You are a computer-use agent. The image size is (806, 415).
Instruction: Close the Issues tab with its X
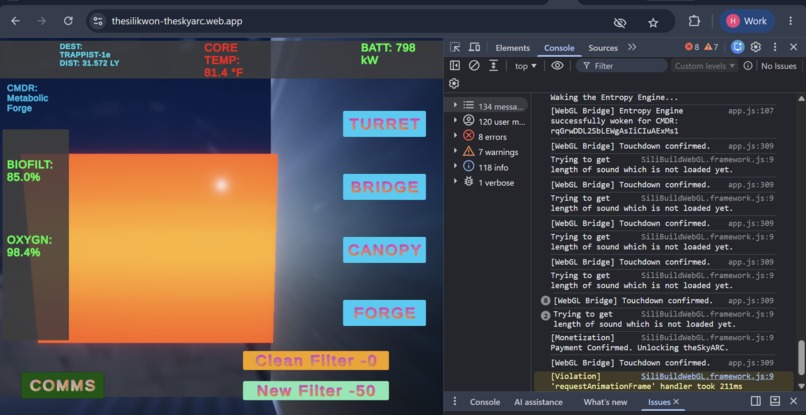click(676, 402)
